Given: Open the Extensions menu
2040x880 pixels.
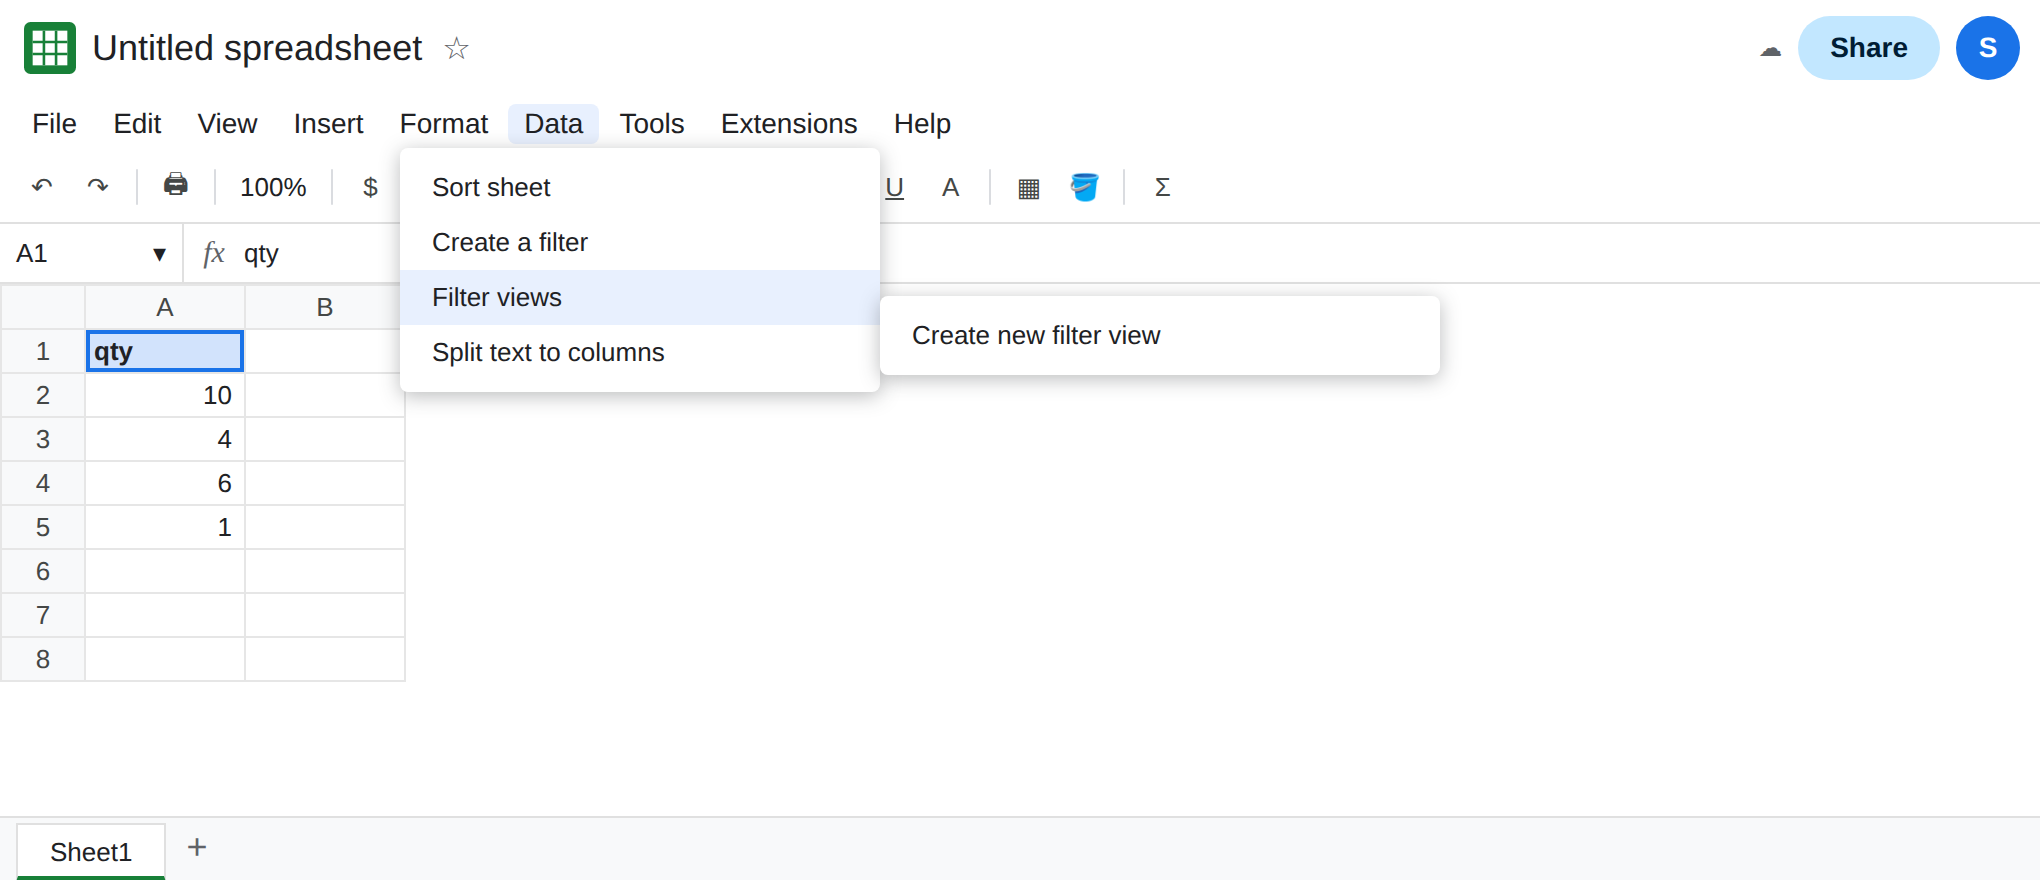Looking at the screenshot, I should 789,124.
